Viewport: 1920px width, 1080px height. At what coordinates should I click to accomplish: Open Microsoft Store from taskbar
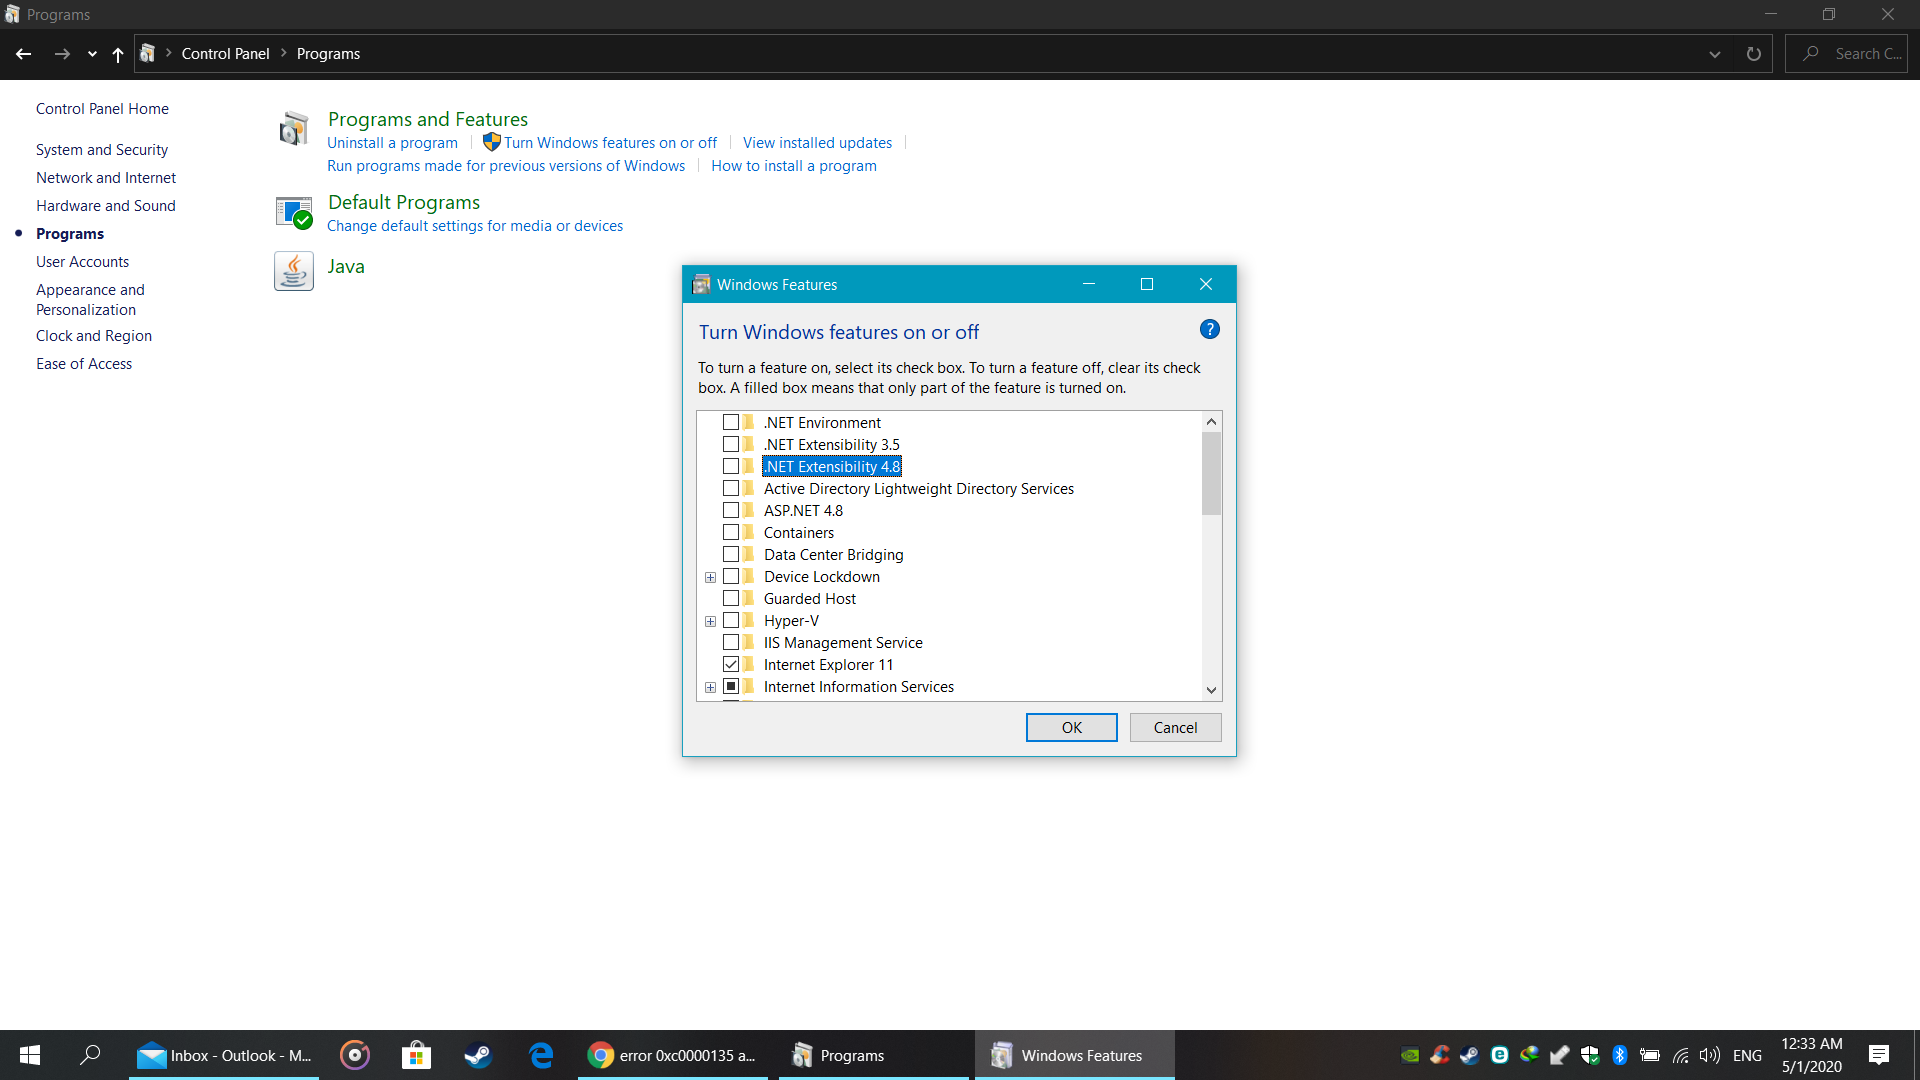pyautogui.click(x=416, y=1055)
